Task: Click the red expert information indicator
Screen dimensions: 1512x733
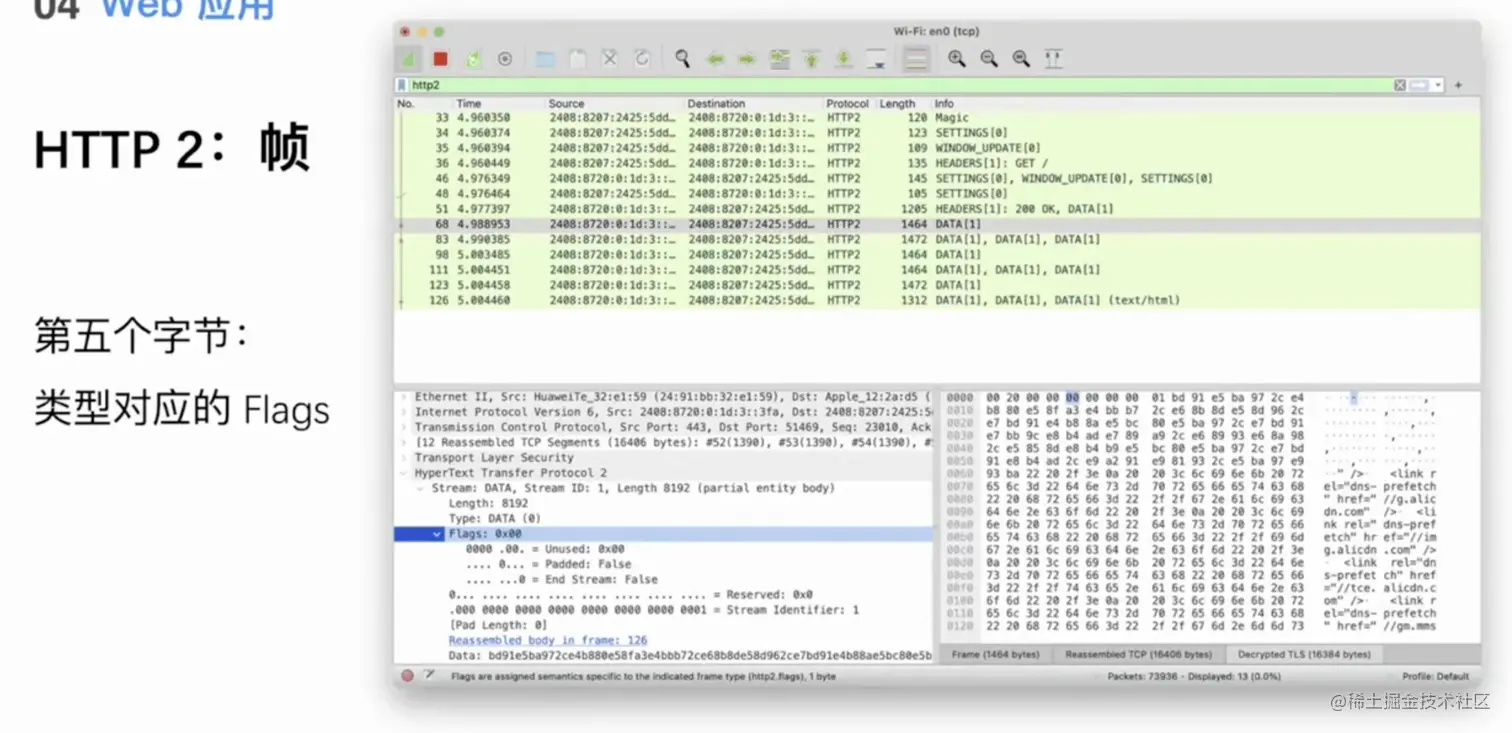Action: tap(408, 676)
